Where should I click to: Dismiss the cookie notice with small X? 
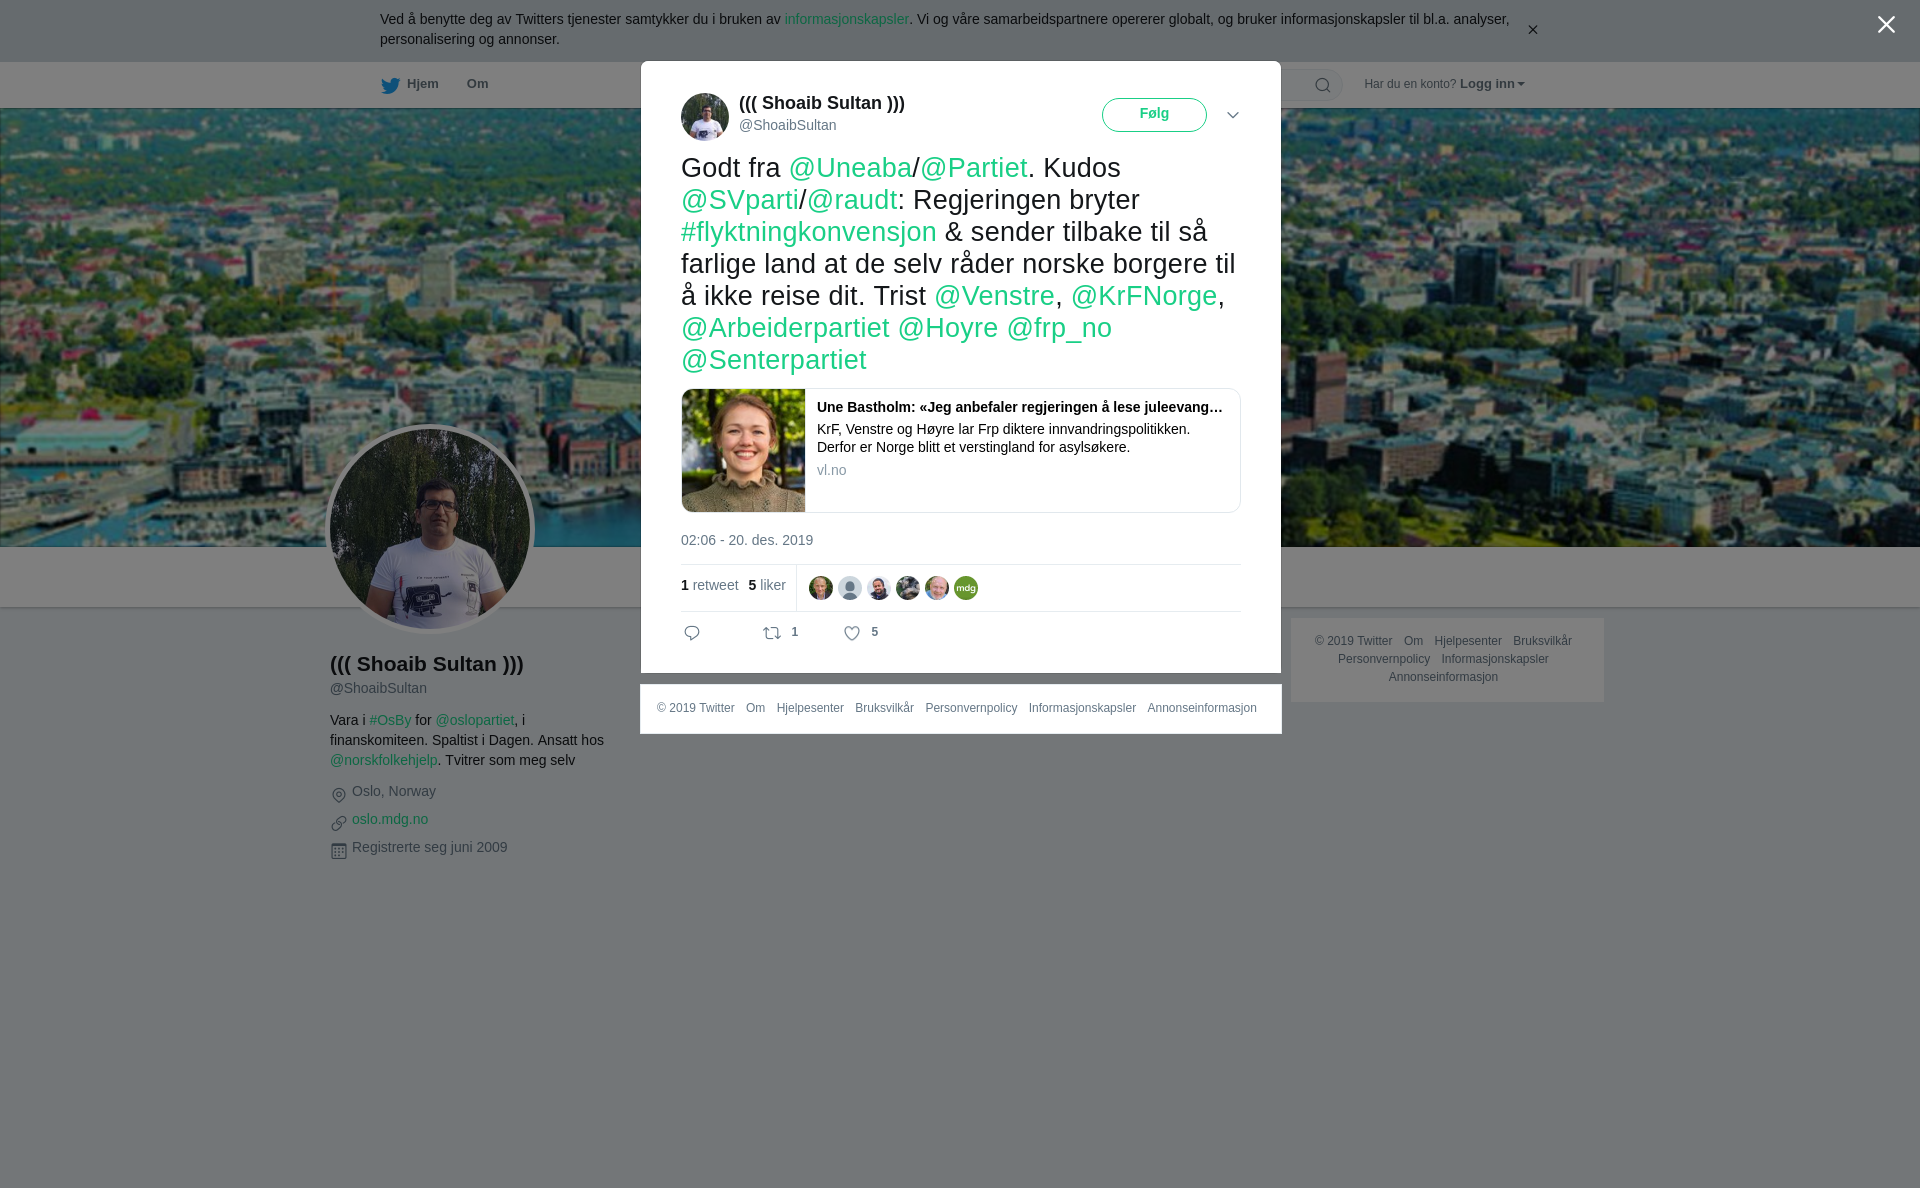pyautogui.click(x=1532, y=30)
